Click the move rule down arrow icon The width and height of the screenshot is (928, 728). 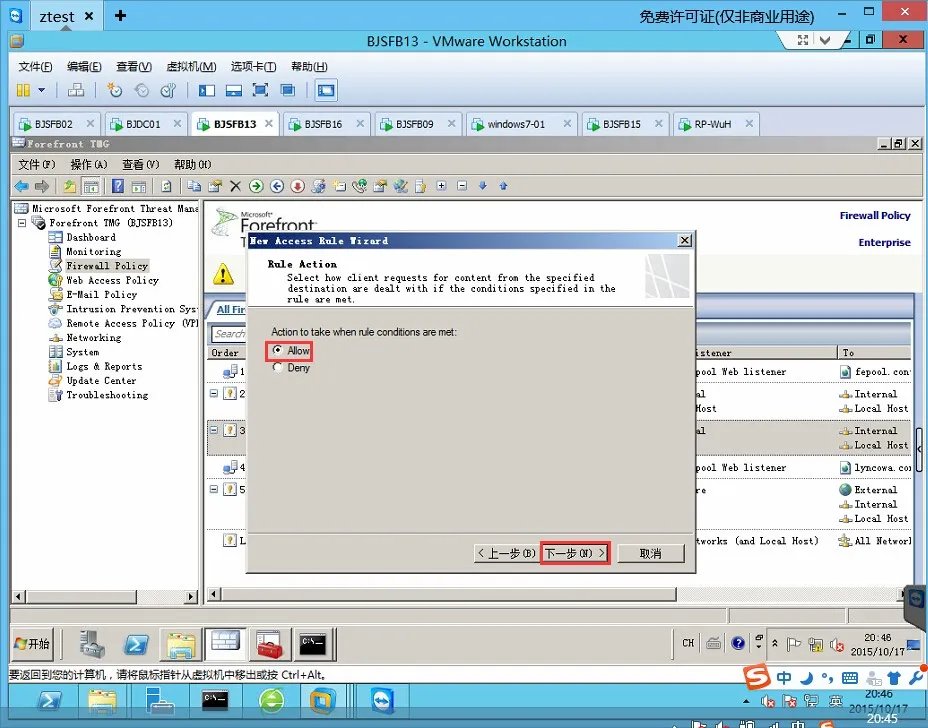tap(483, 186)
